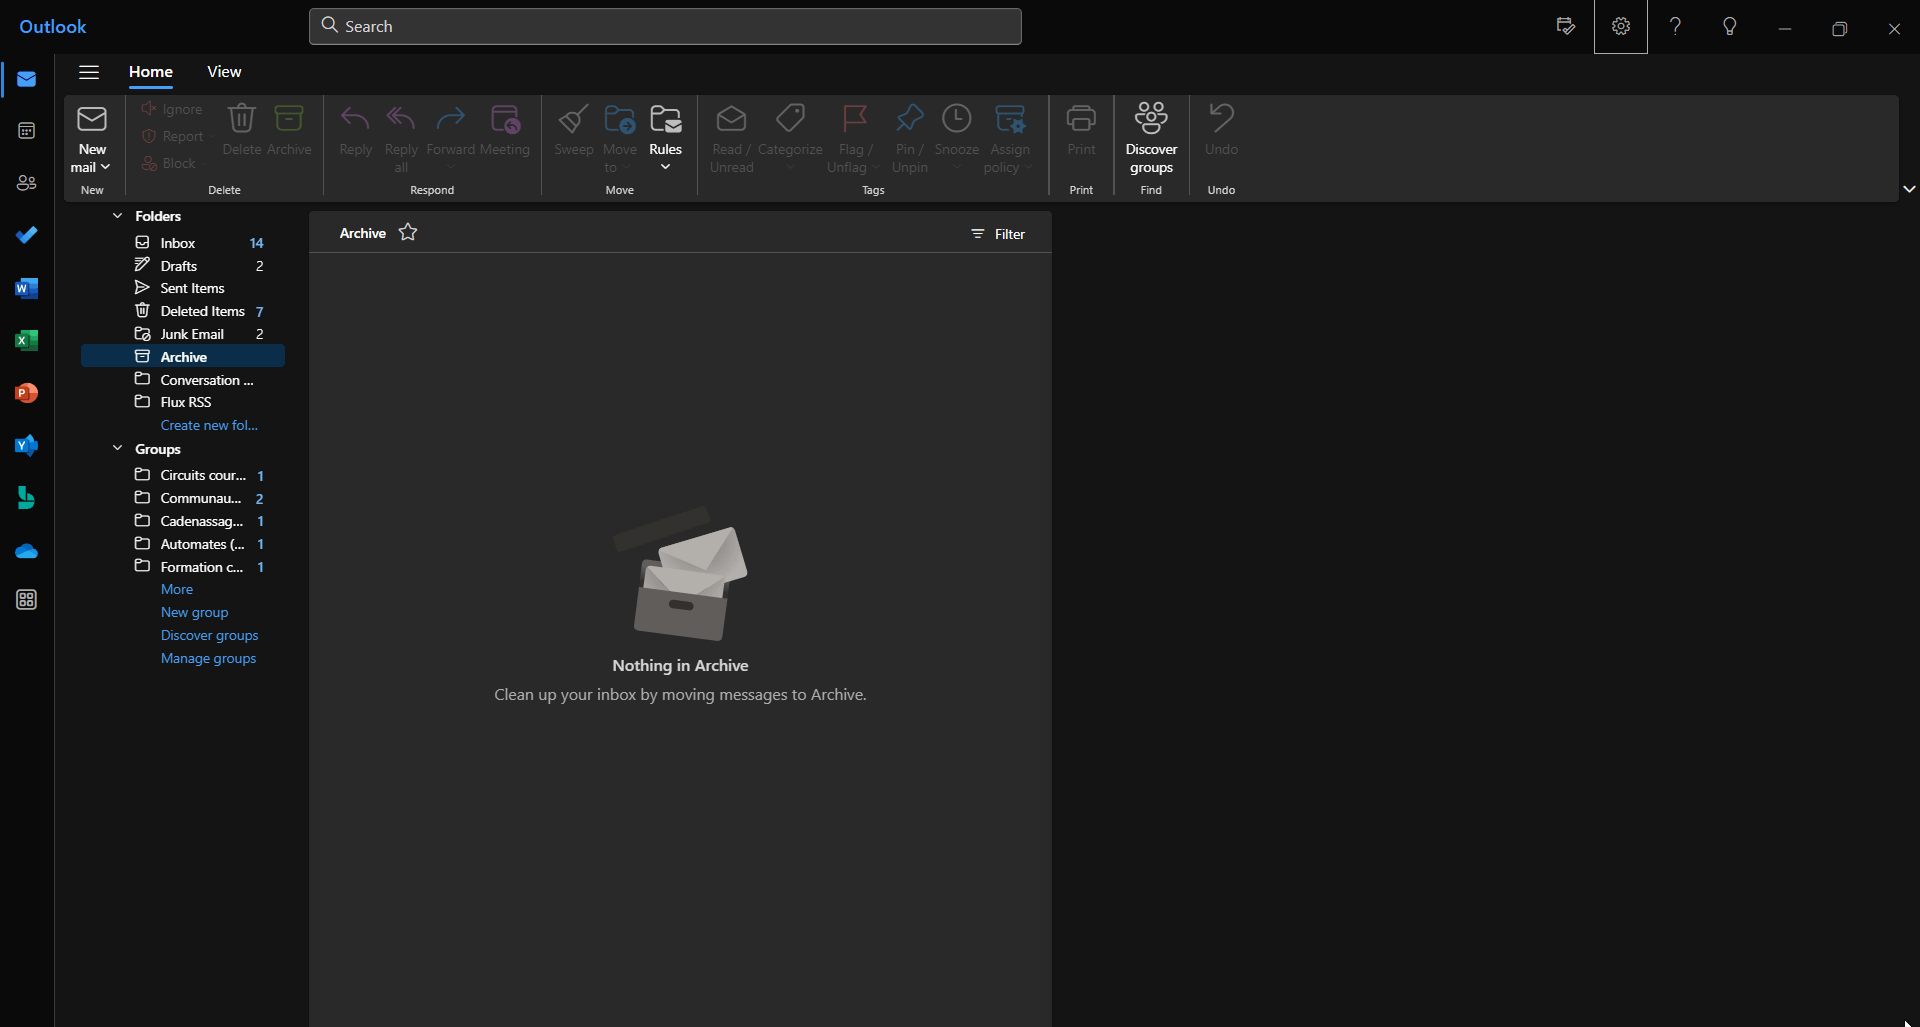
Task: Open the Filter button in message list
Action: pos(998,234)
